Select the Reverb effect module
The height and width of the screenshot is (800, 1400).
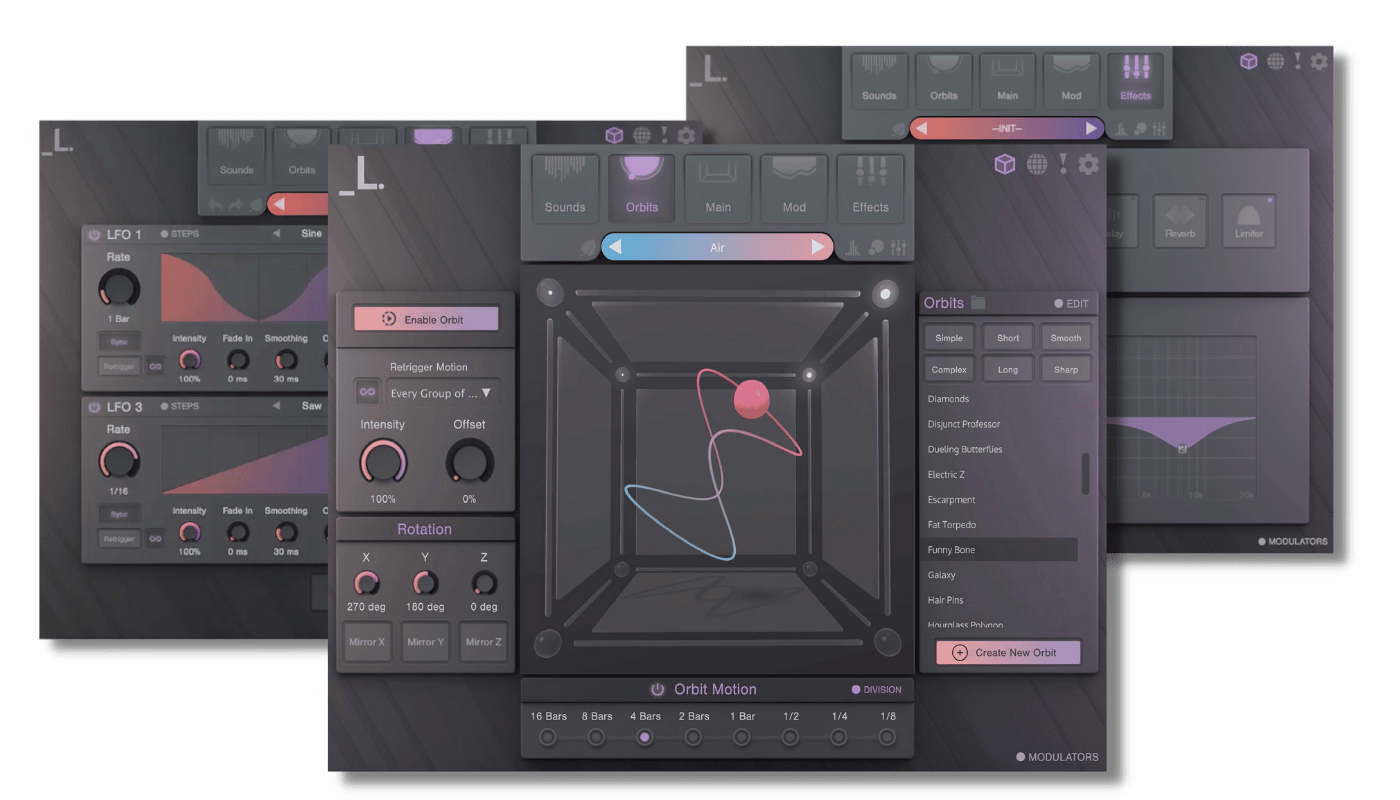click(x=1180, y=221)
